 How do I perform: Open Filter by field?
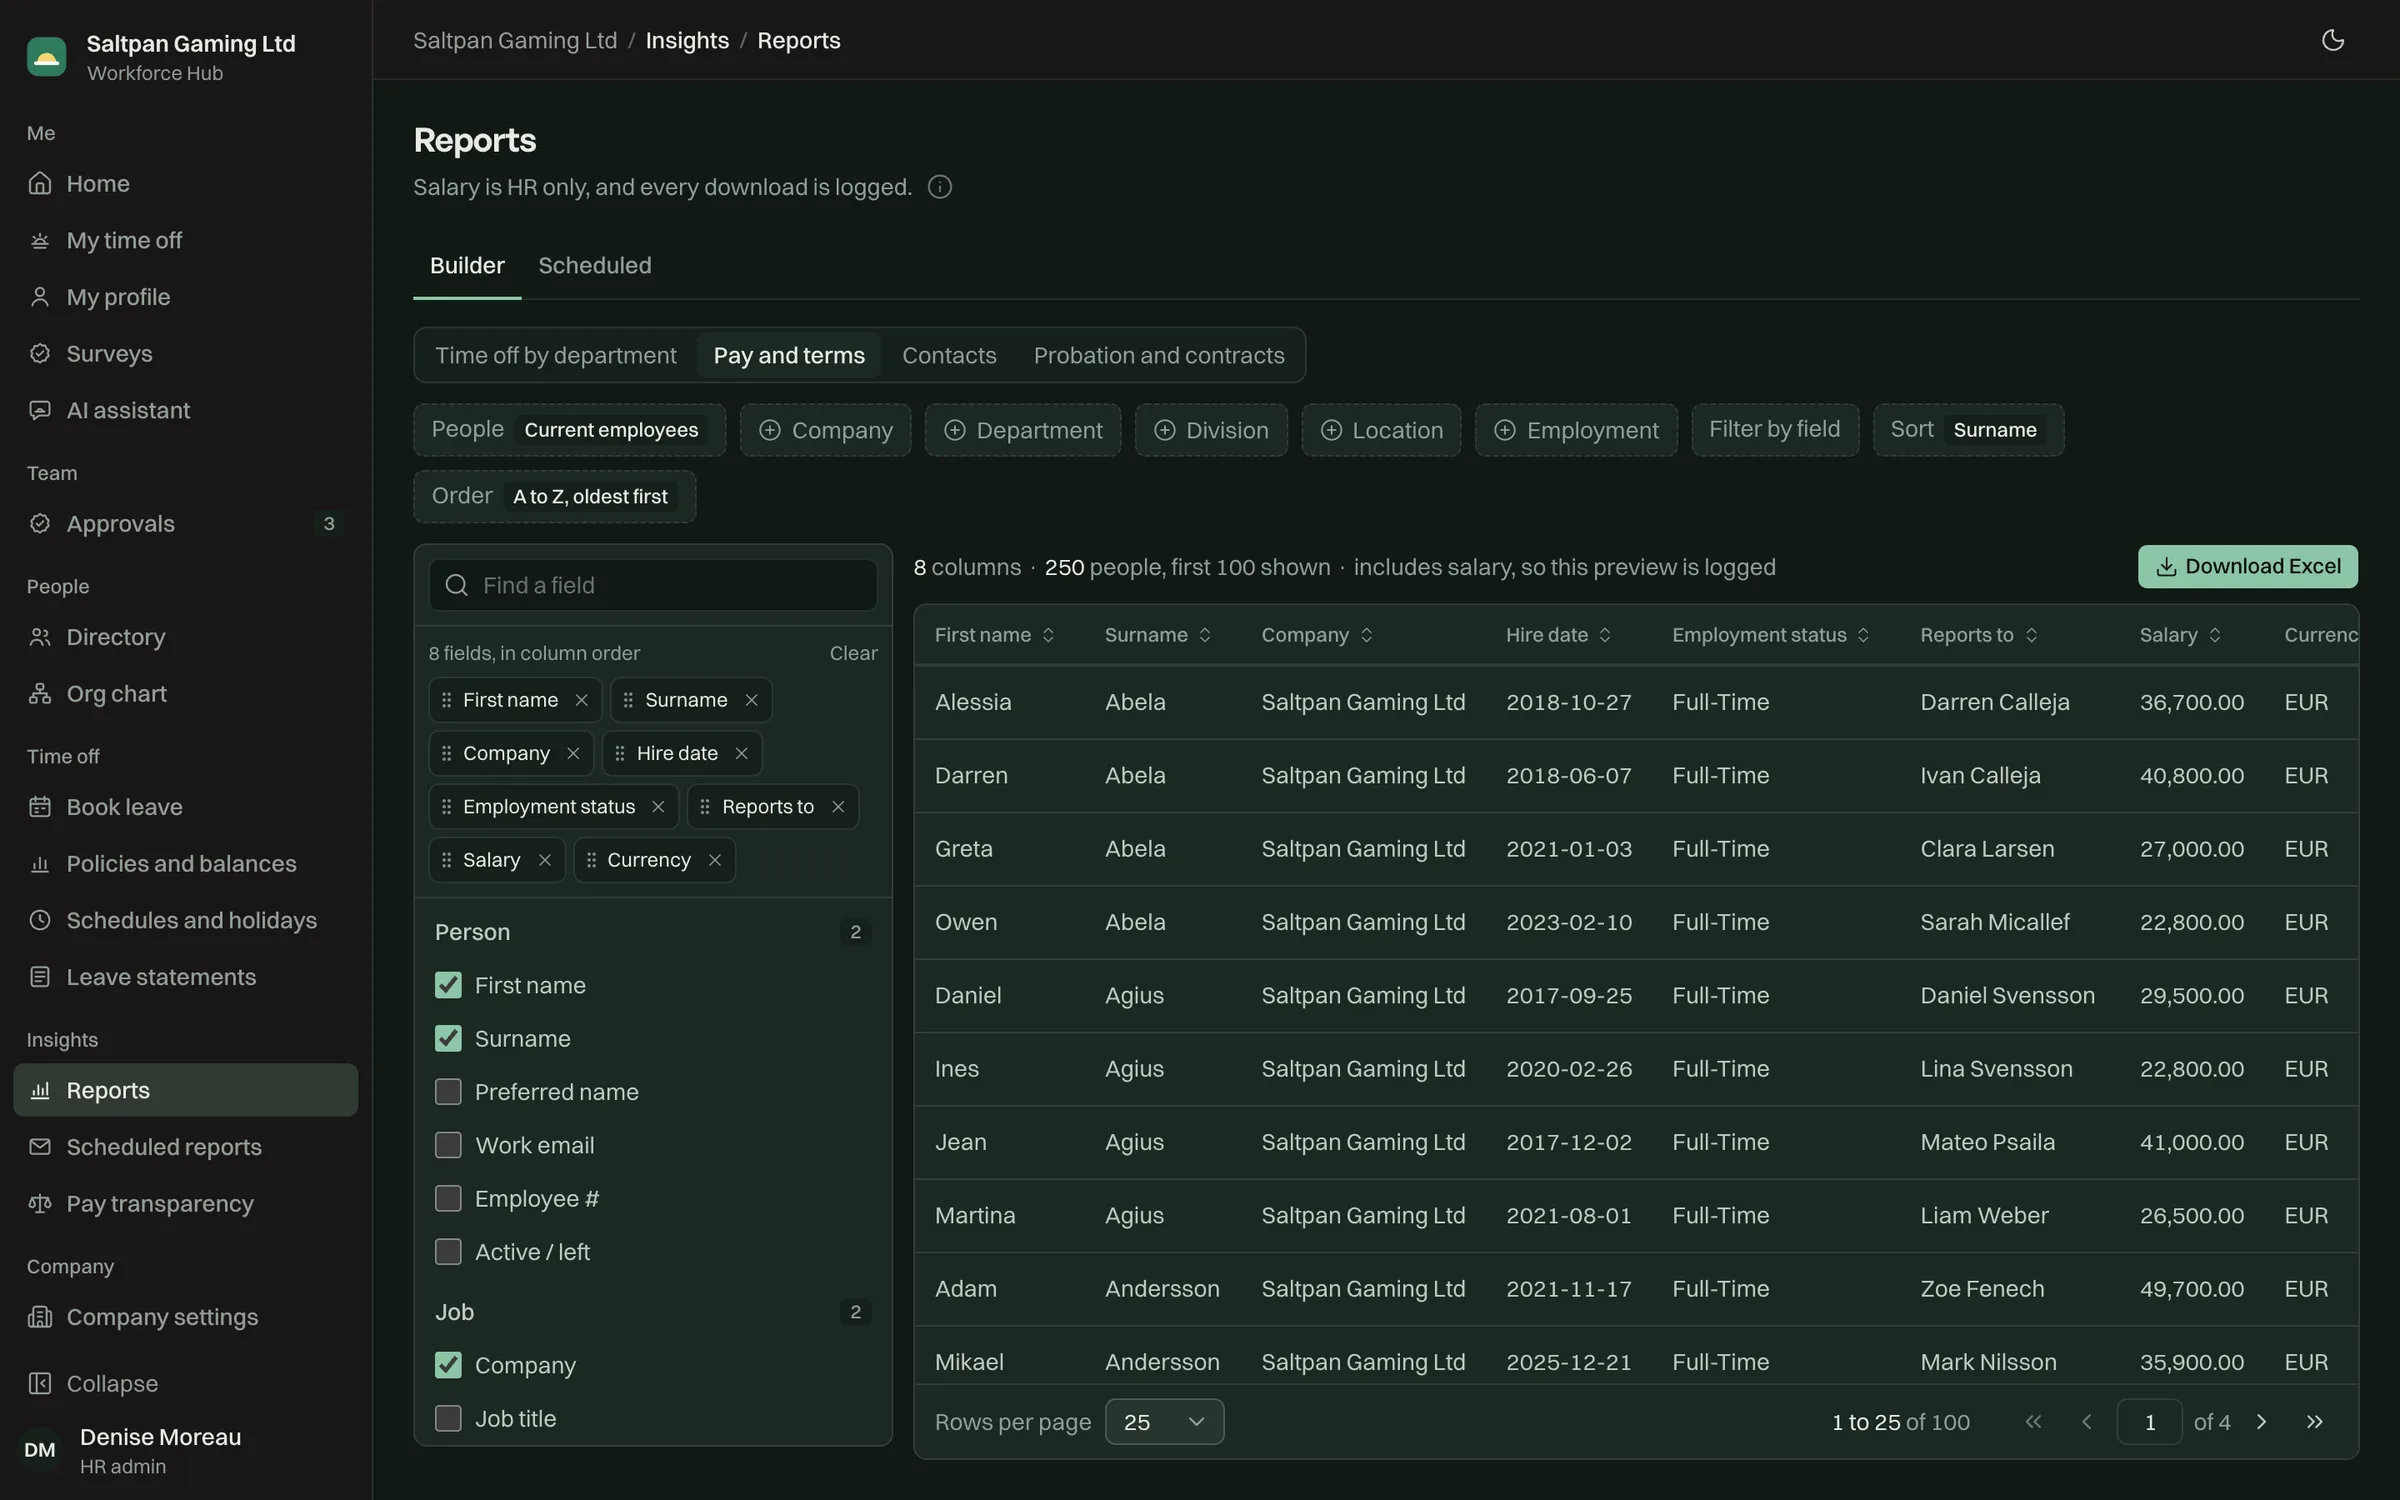(x=1774, y=430)
